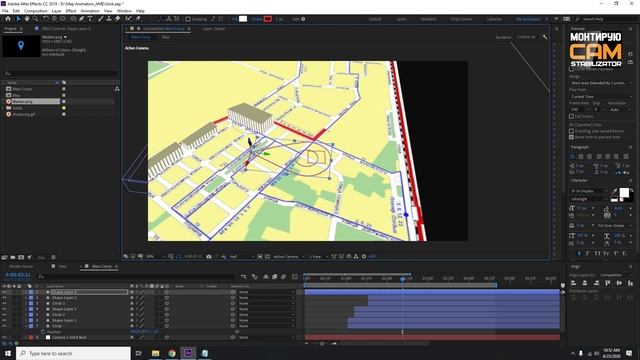The width and height of the screenshot is (640, 360).
Task: Toggle 'Move time to preview time' checkbox
Action: tap(571, 137)
